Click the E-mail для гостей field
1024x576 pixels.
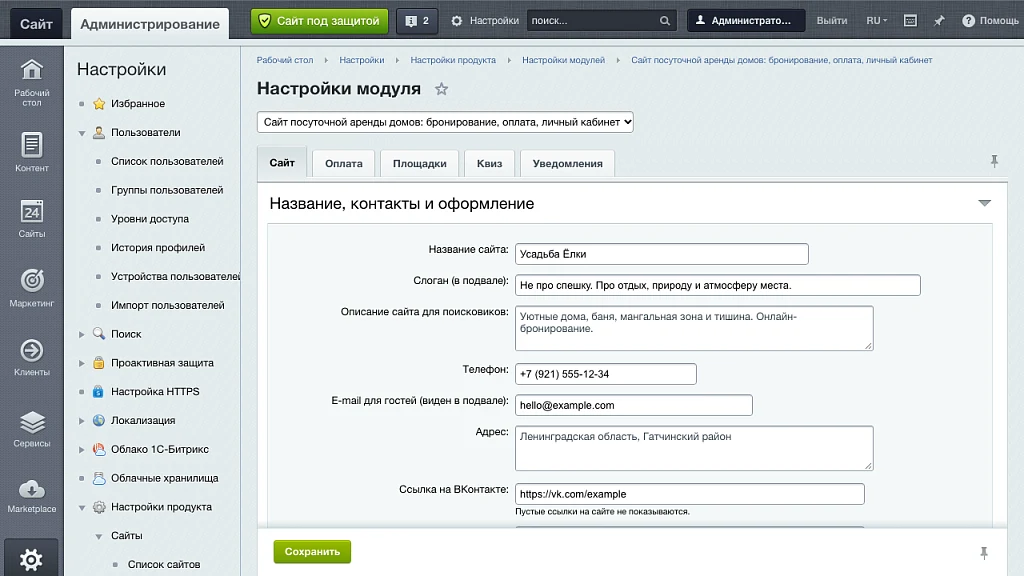coord(633,406)
